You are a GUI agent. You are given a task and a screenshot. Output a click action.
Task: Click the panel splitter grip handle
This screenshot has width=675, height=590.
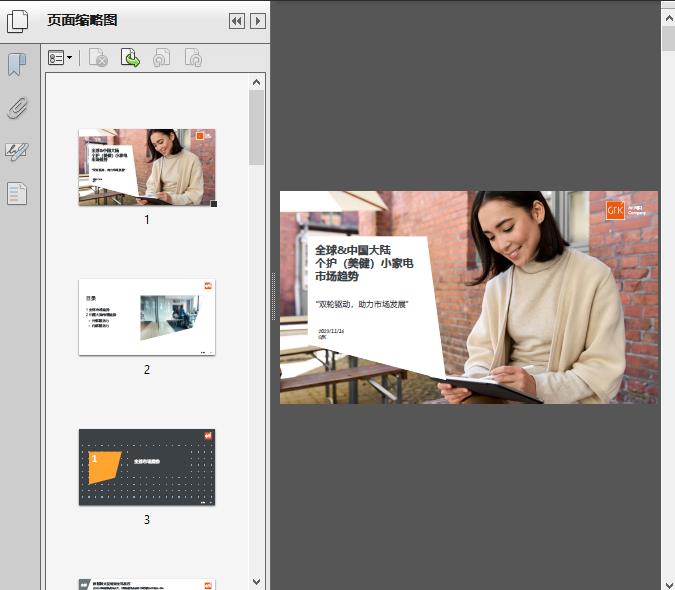273,297
